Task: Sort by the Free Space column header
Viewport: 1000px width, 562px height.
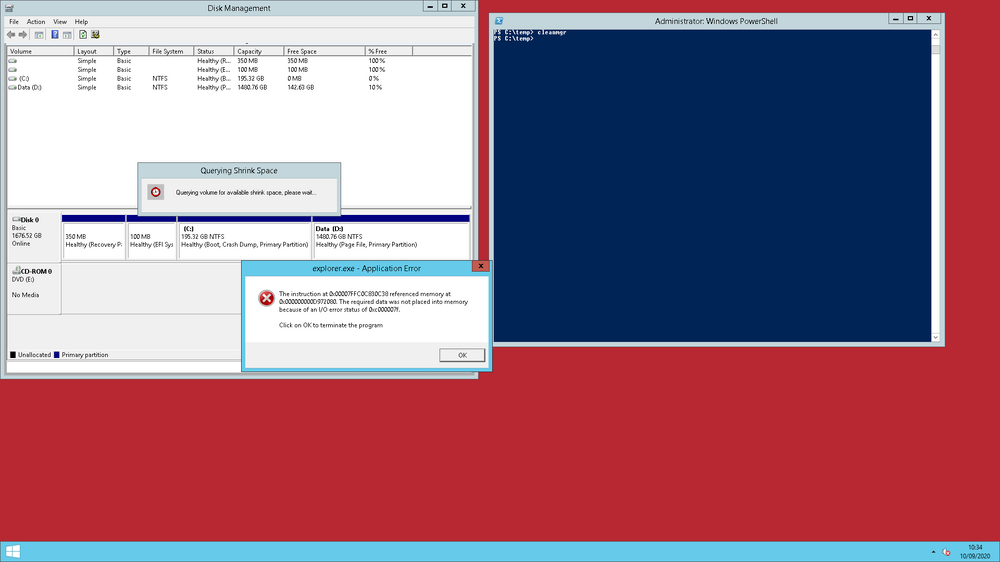Action: tap(325, 51)
